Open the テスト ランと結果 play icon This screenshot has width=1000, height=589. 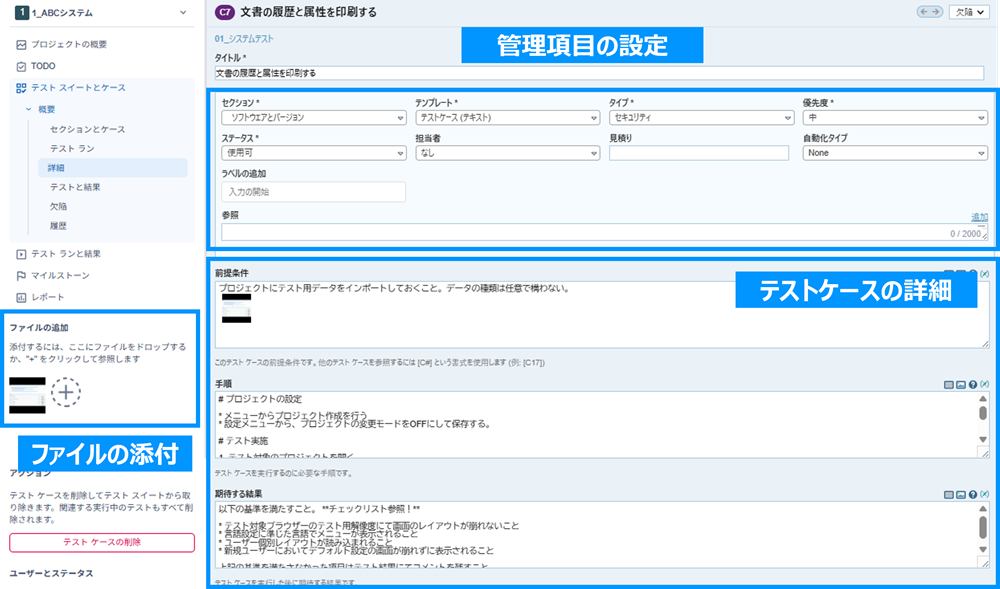pos(21,254)
